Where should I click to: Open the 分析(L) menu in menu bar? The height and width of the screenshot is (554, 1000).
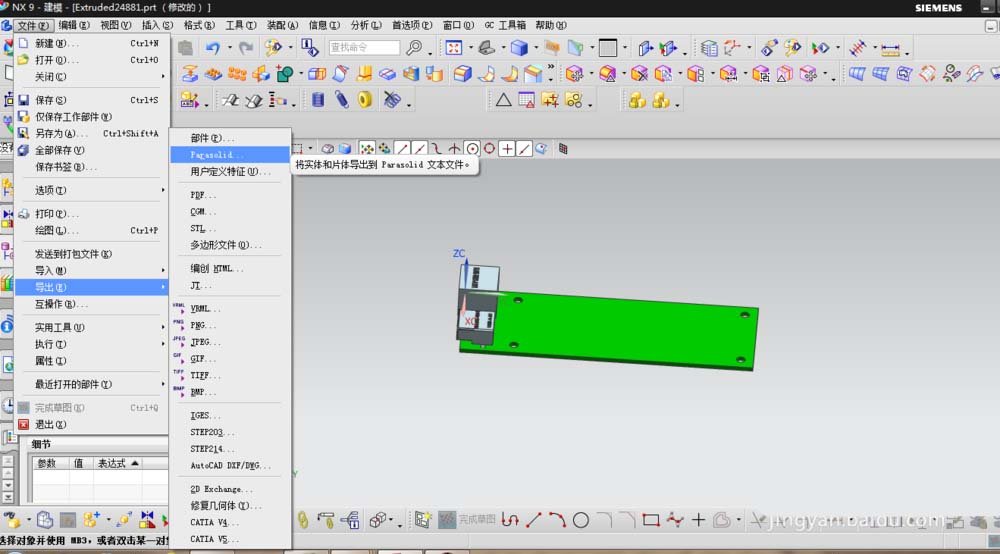click(365, 25)
